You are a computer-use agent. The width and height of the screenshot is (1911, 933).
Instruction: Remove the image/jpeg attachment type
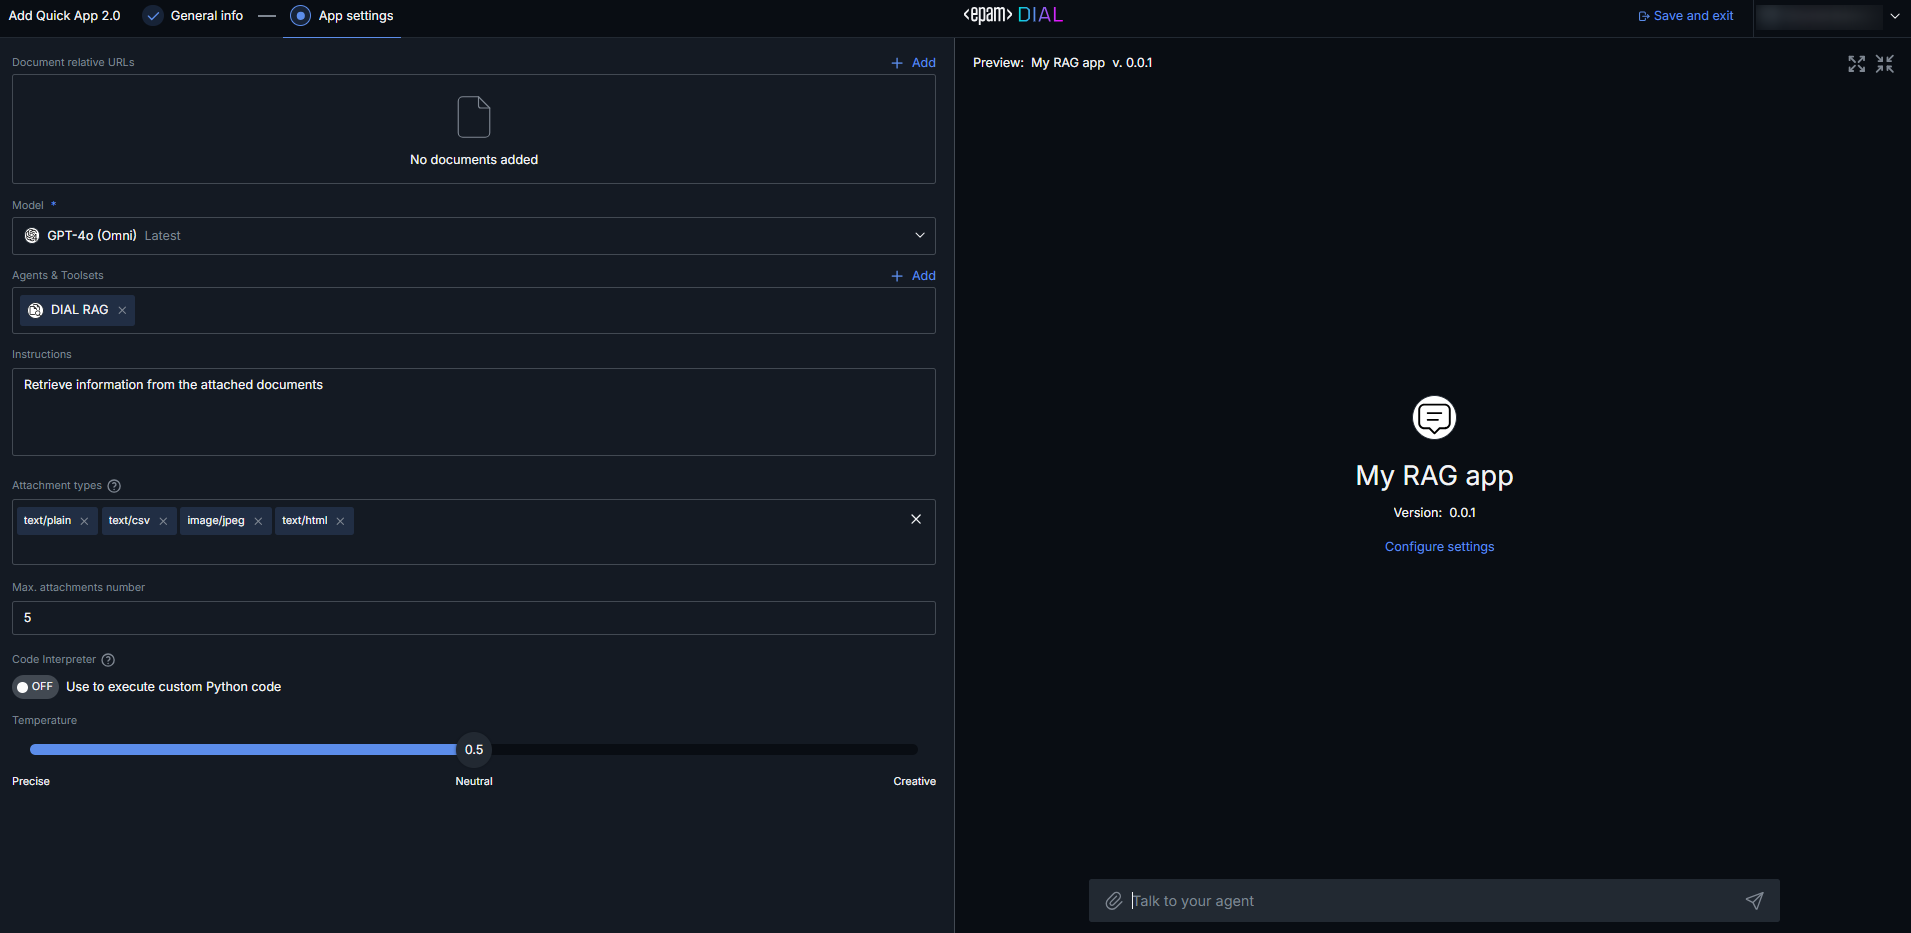[258, 521]
